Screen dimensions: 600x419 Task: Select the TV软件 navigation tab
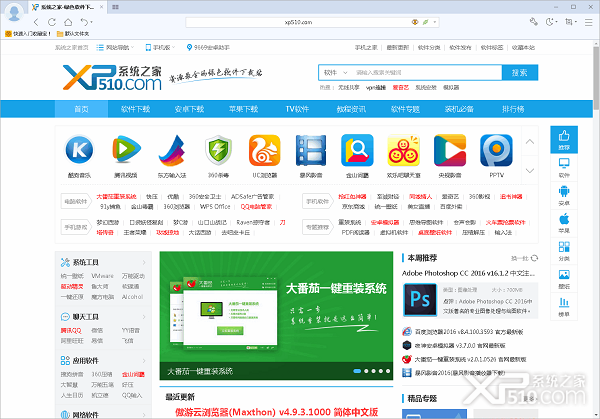pos(297,109)
